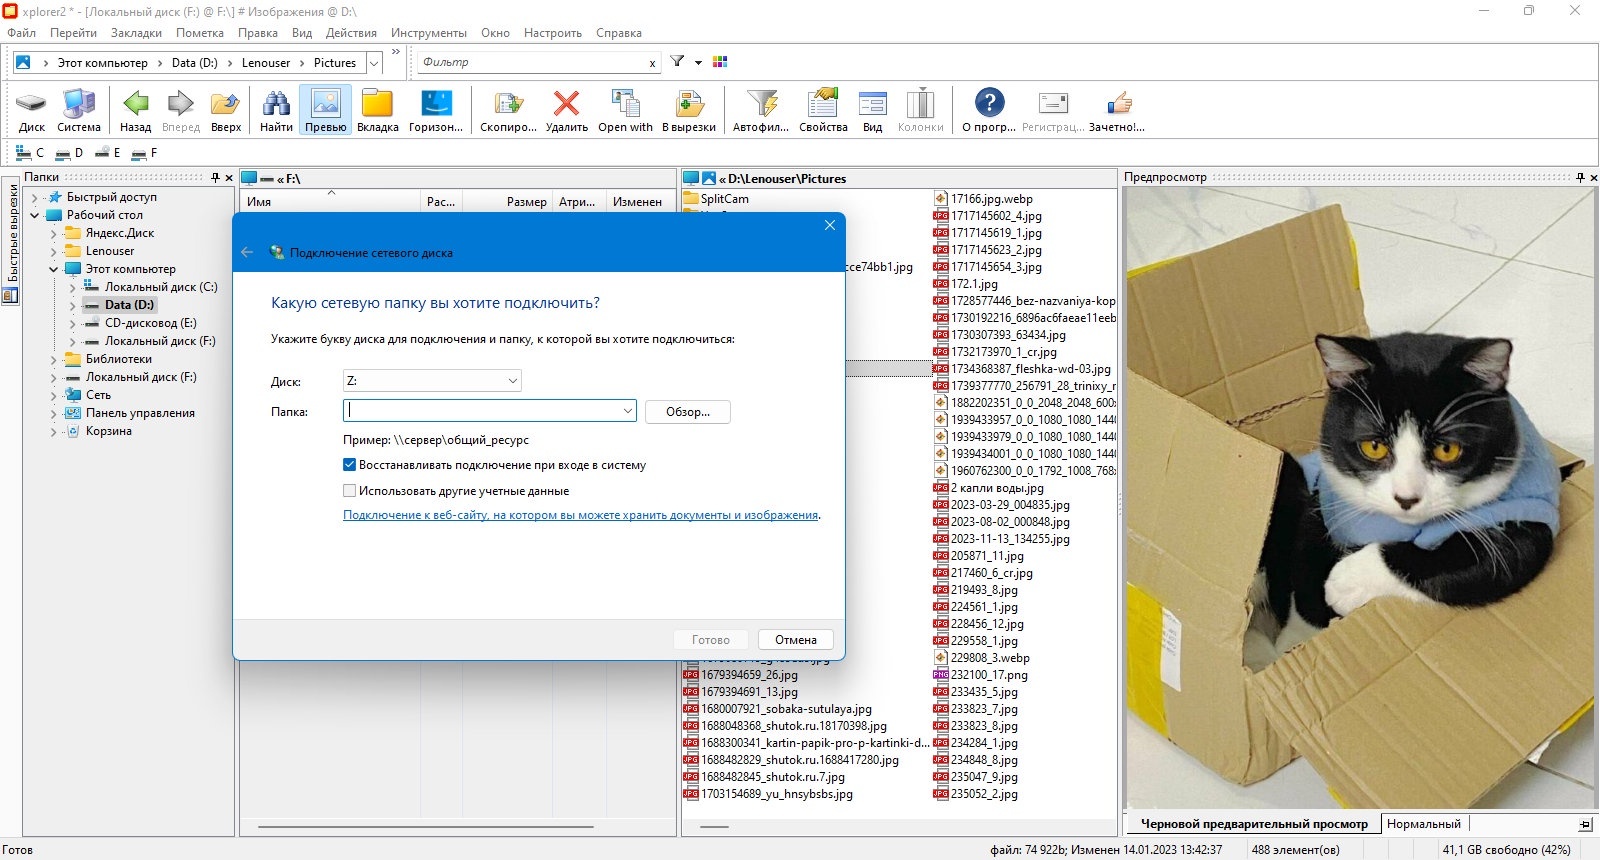
Task: Click the Автофильтр funnel icon
Action: [x=761, y=104]
